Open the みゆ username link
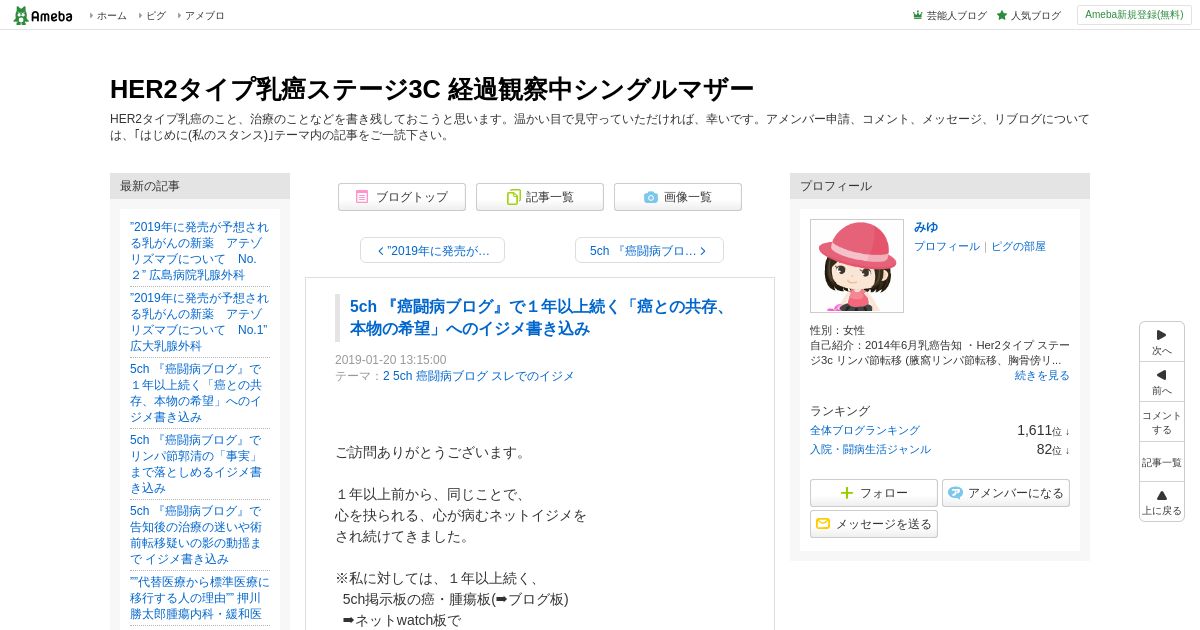The width and height of the screenshot is (1200, 630). (926, 227)
